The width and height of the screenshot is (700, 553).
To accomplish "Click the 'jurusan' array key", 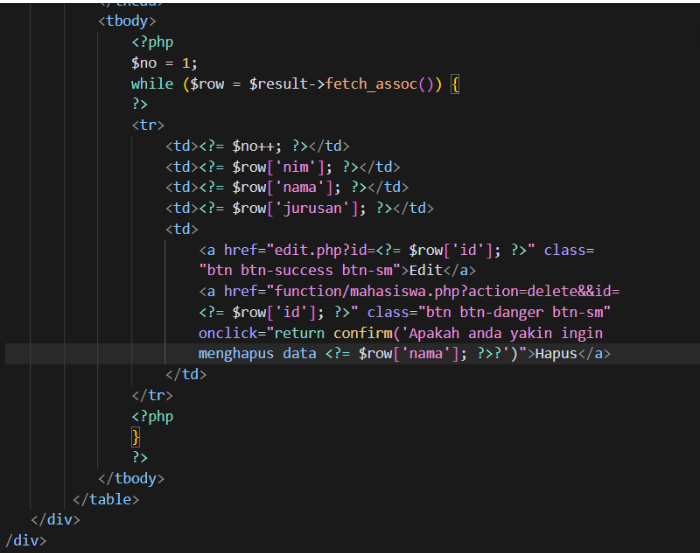I will [x=320, y=209].
